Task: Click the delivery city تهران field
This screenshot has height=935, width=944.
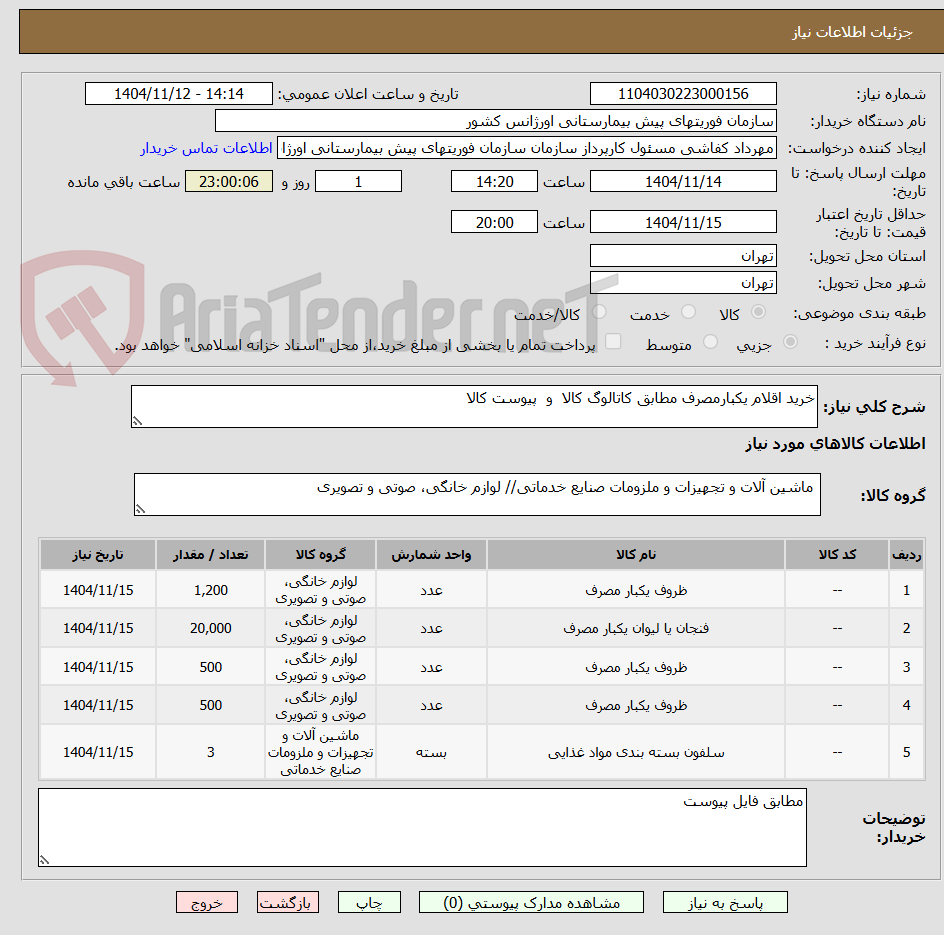Action: (x=683, y=283)
